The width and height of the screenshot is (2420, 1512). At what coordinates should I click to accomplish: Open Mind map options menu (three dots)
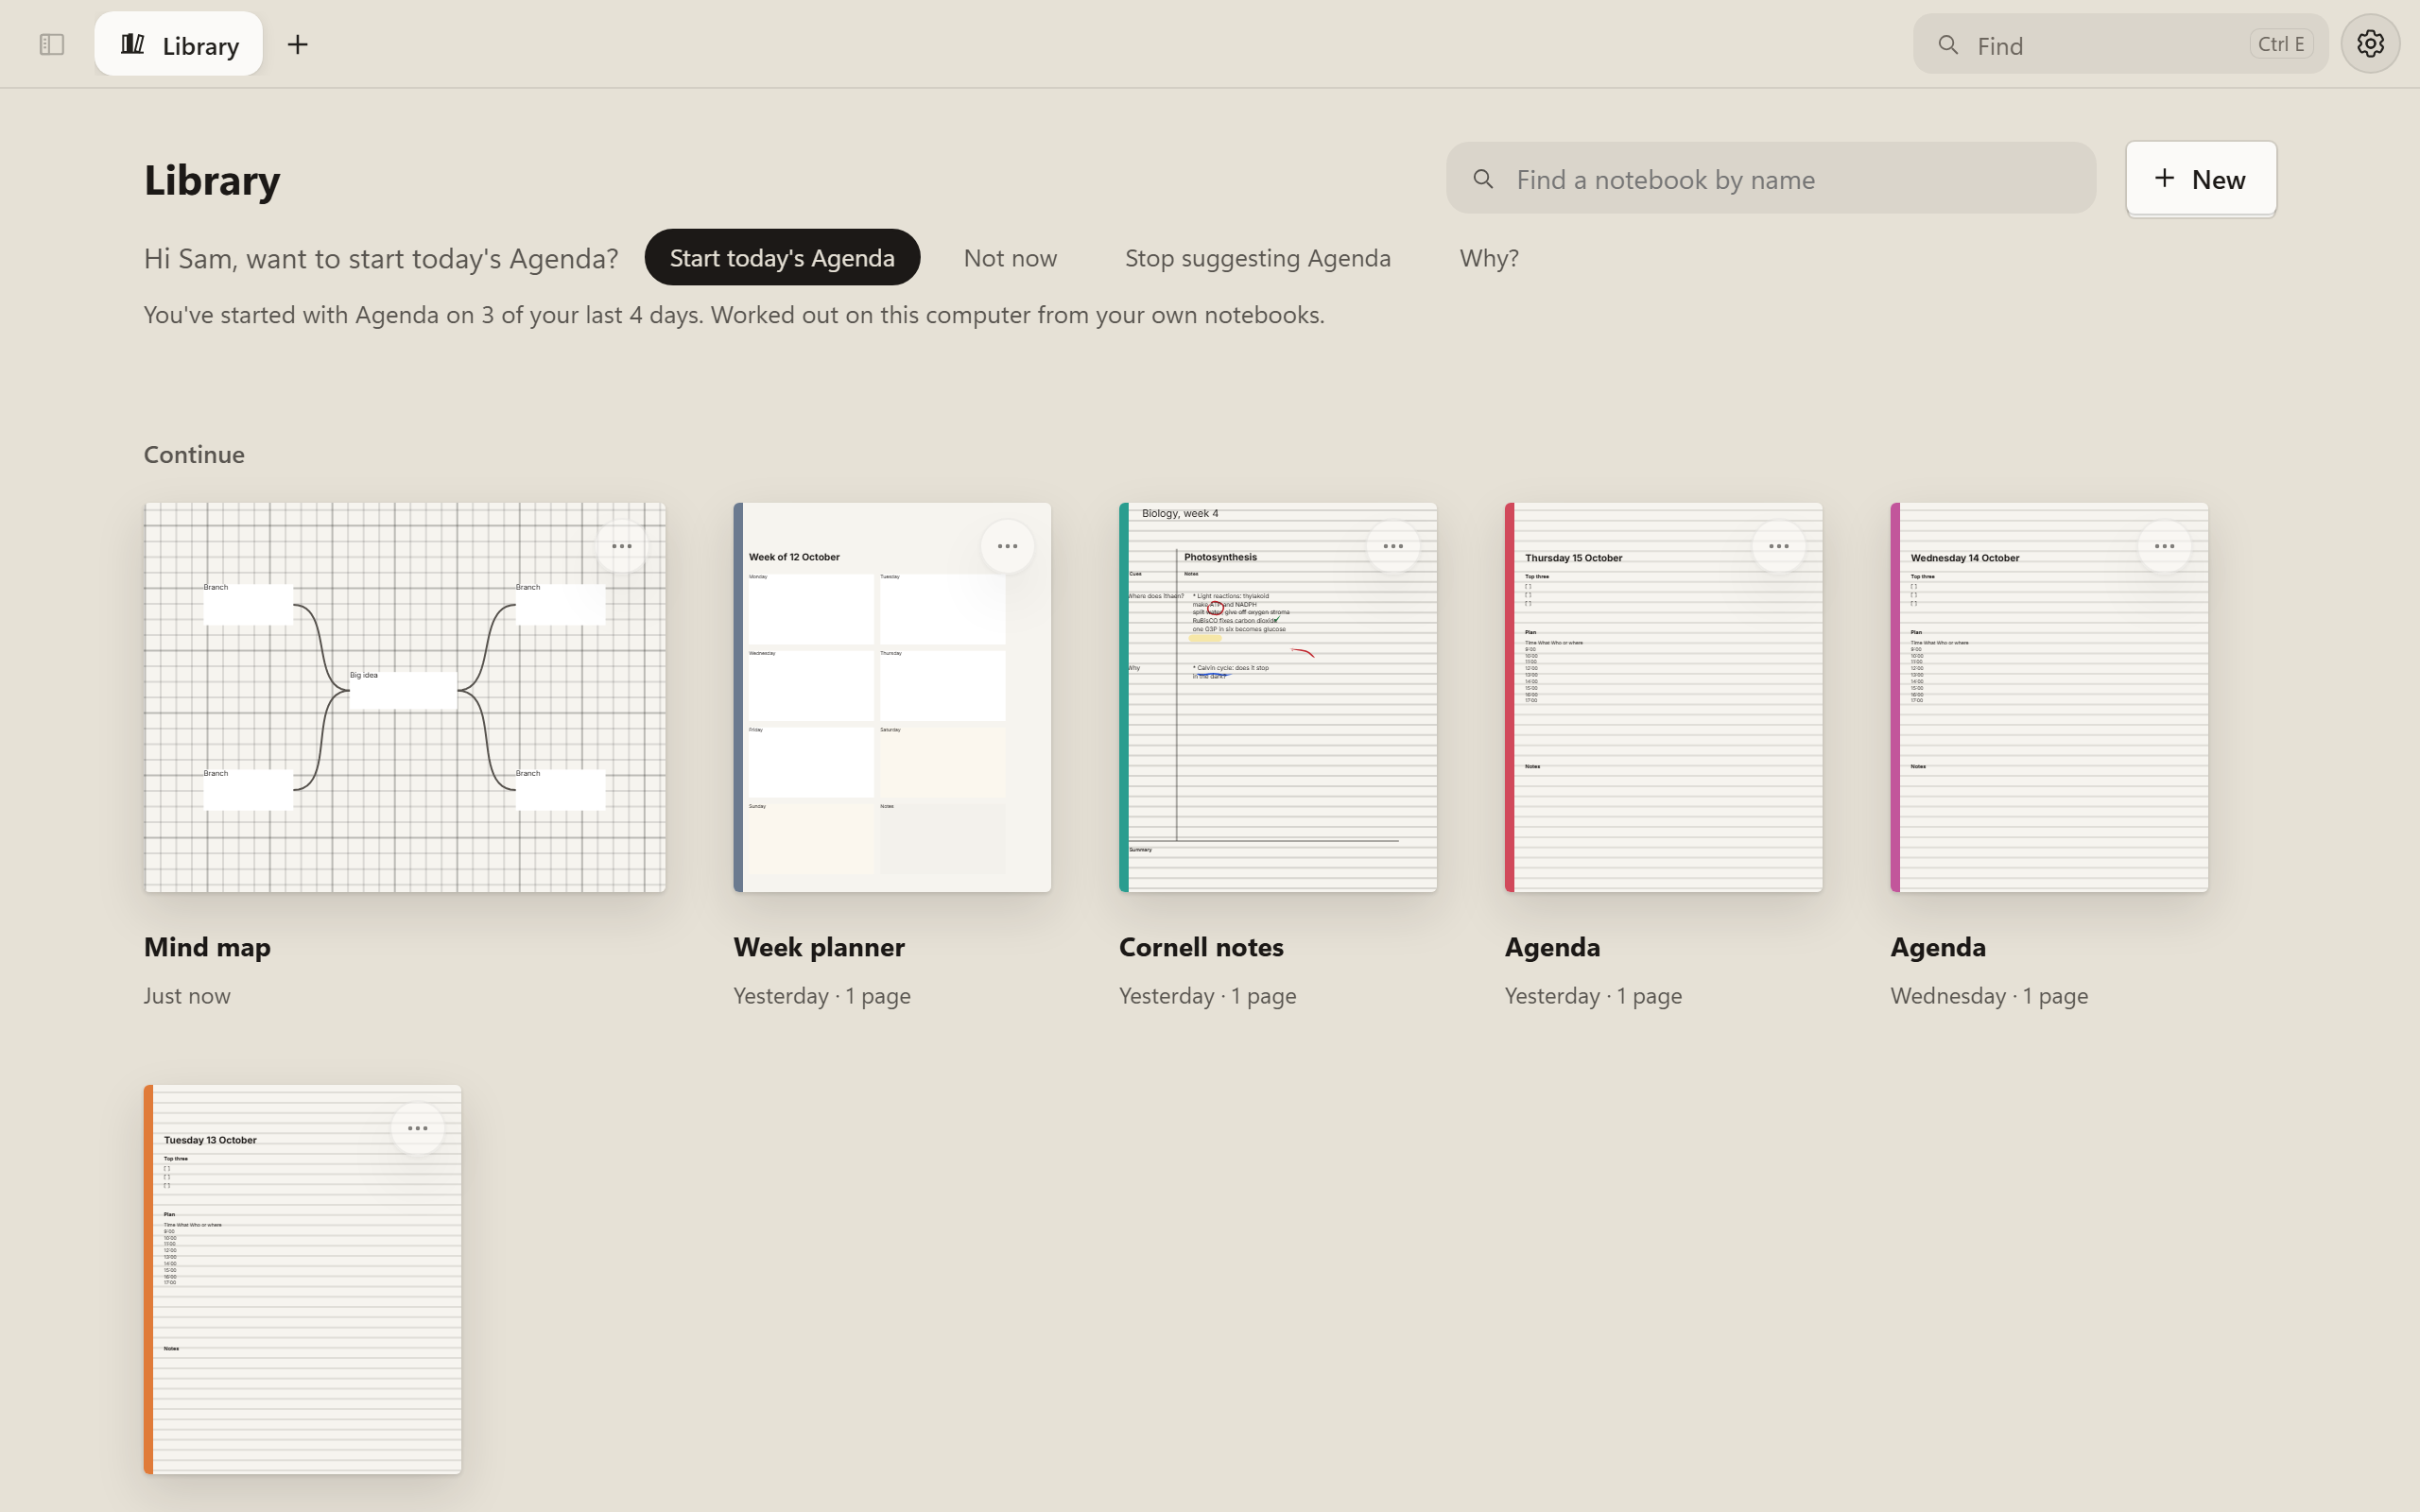621,546
